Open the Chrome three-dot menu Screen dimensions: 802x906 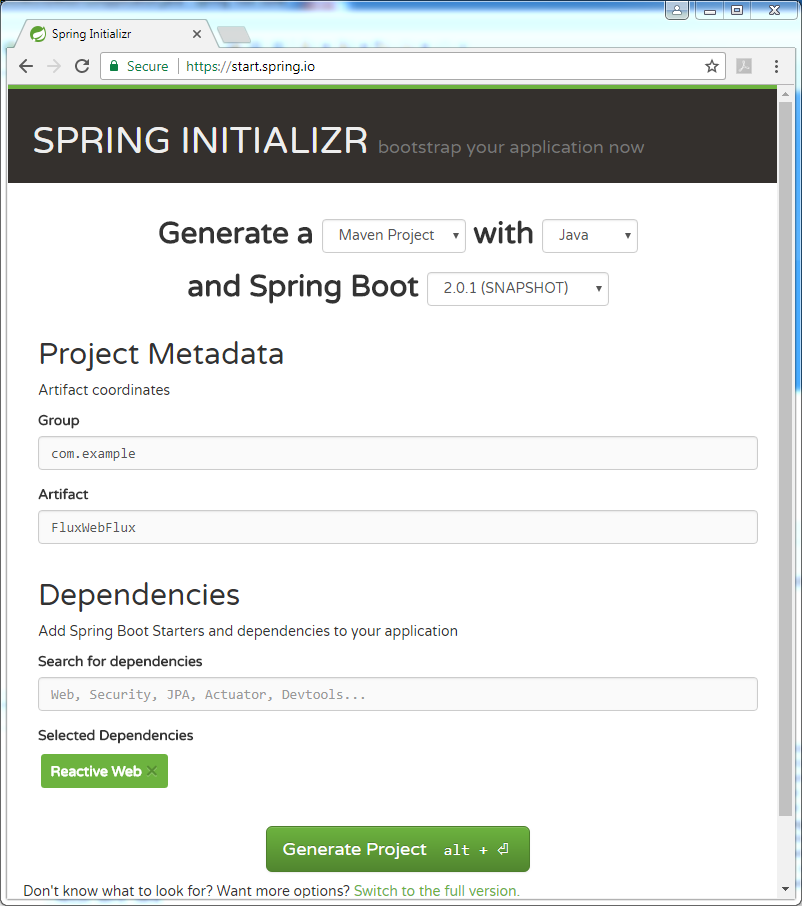pos(776,66)
